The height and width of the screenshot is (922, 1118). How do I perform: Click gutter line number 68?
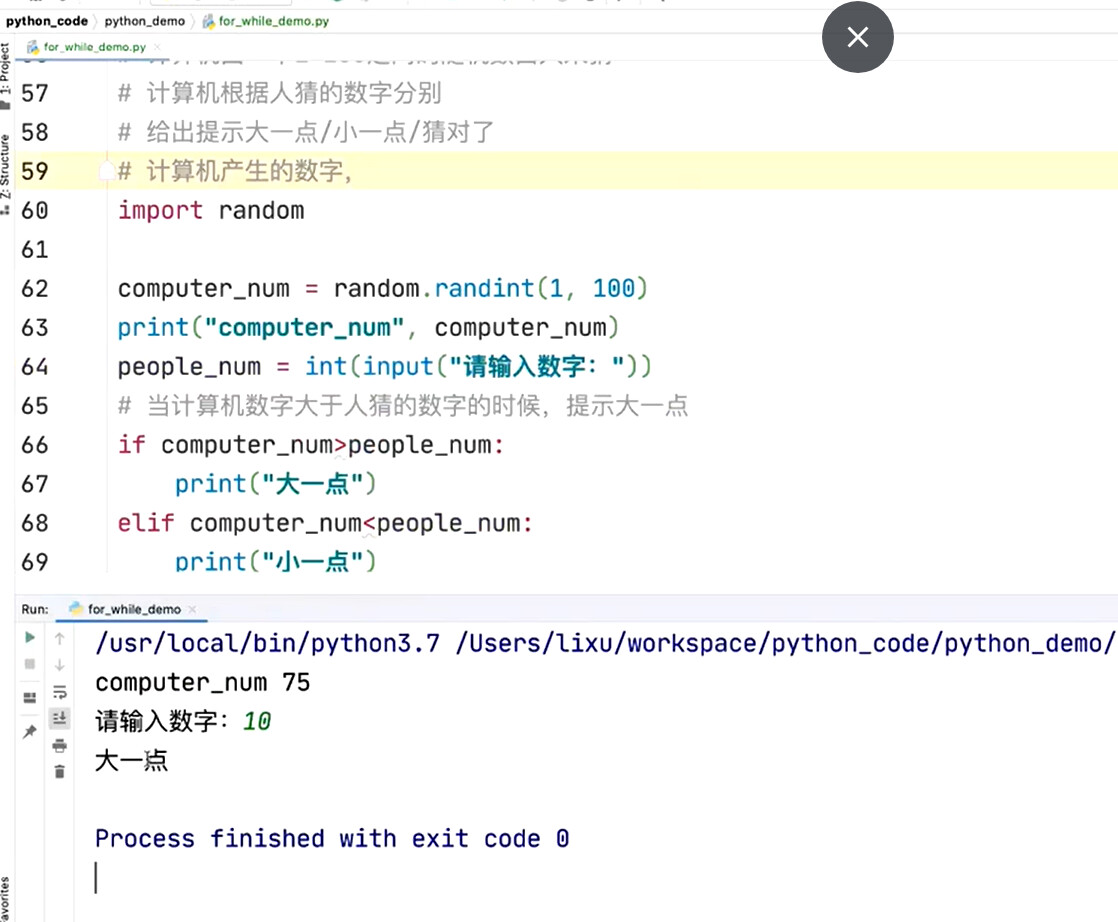[x=34, y=523]
